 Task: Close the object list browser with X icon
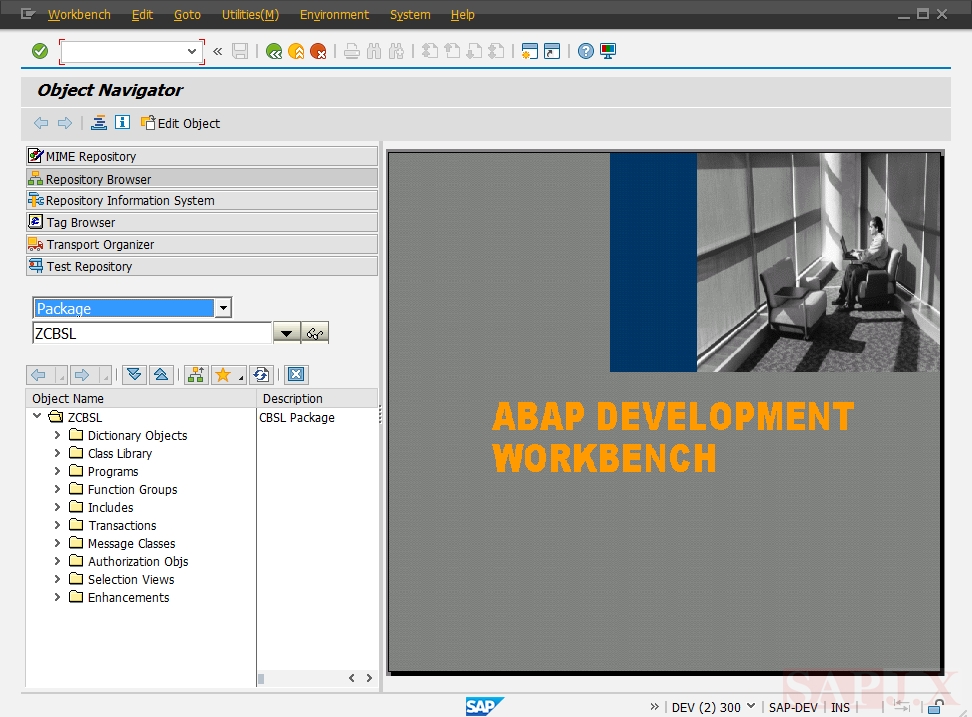click(296, 374)
